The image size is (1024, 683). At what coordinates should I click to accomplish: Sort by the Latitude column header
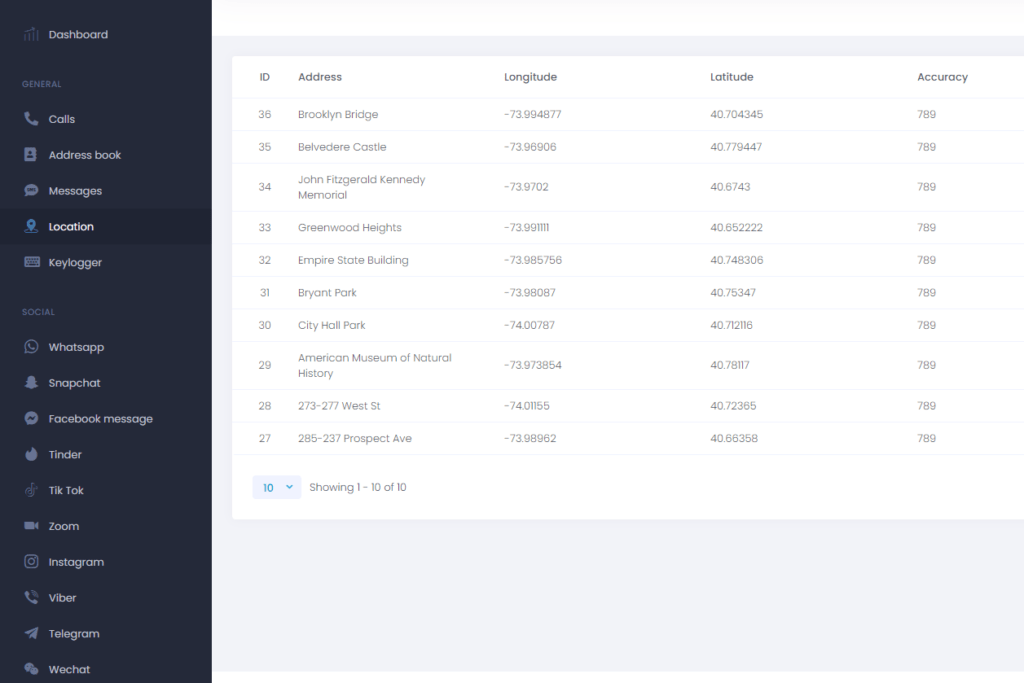point(731,77)
